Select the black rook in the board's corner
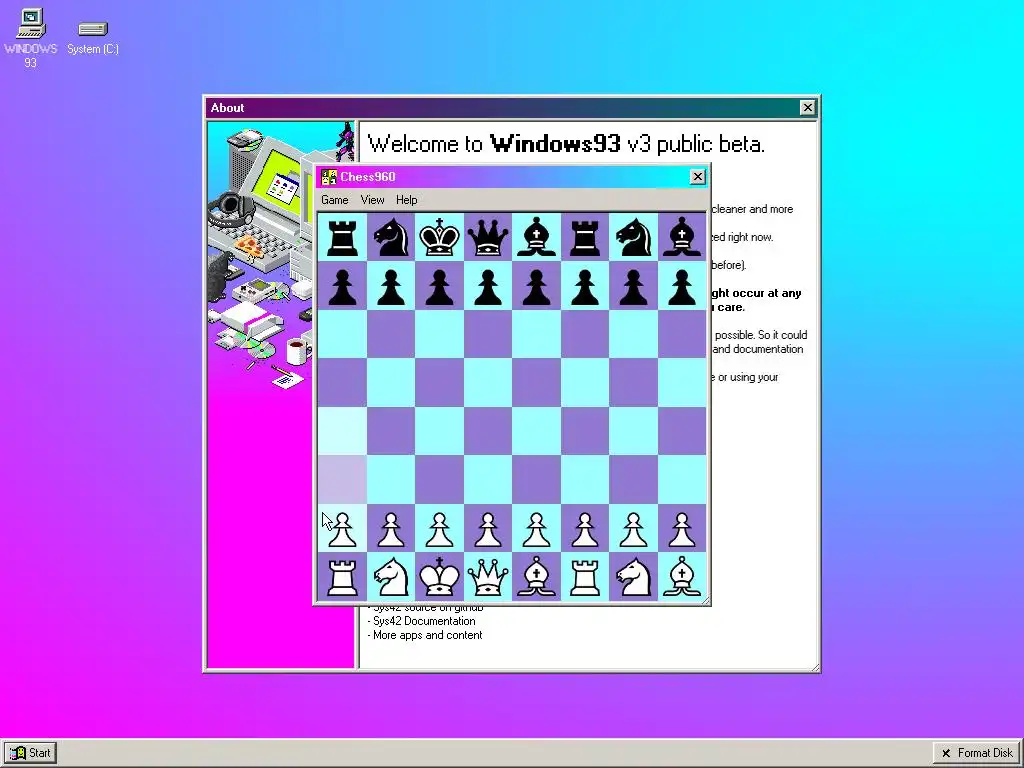Viewport: 1024px width, 768px height. tap(342, 238)
